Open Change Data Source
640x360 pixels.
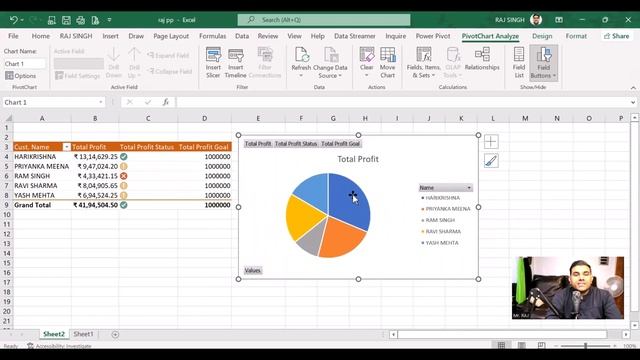pyautogui.click(x=330, y=62)
